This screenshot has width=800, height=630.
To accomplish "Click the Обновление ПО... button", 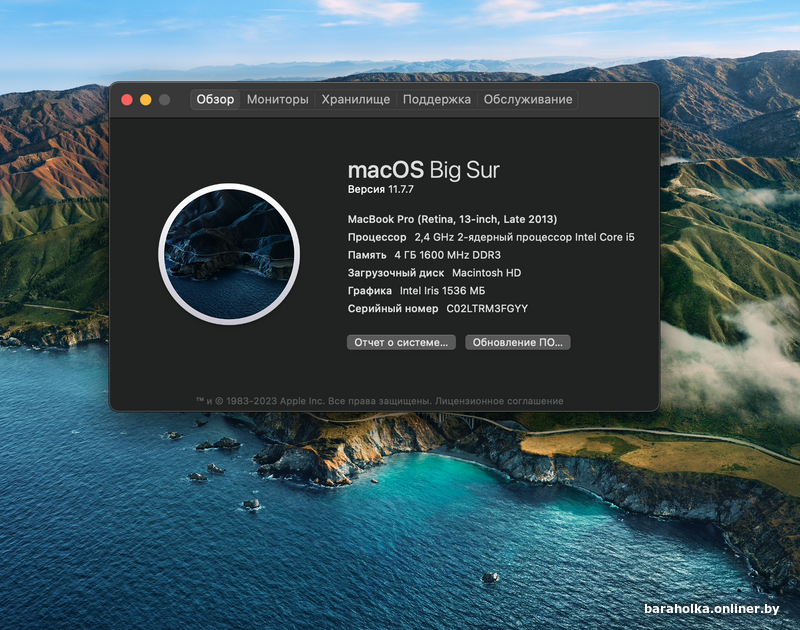I will (517, 342).
